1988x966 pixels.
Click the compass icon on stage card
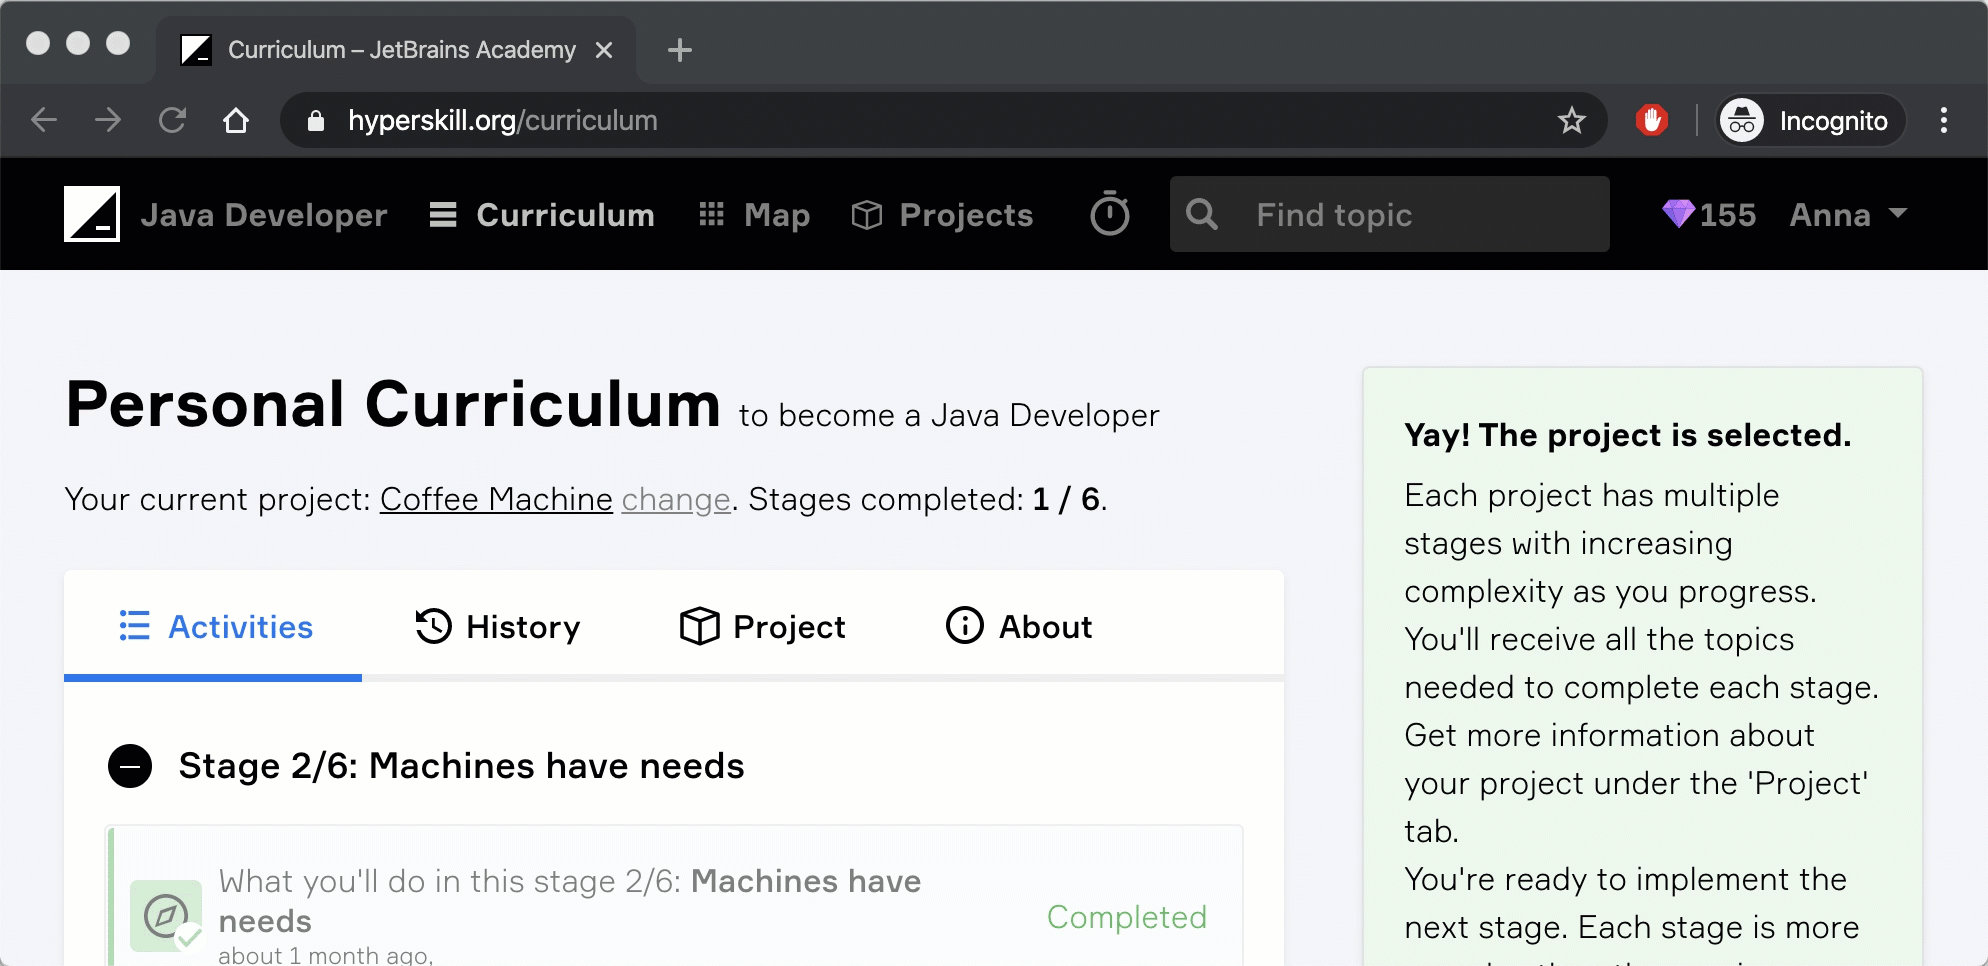(x=166, y=915)
